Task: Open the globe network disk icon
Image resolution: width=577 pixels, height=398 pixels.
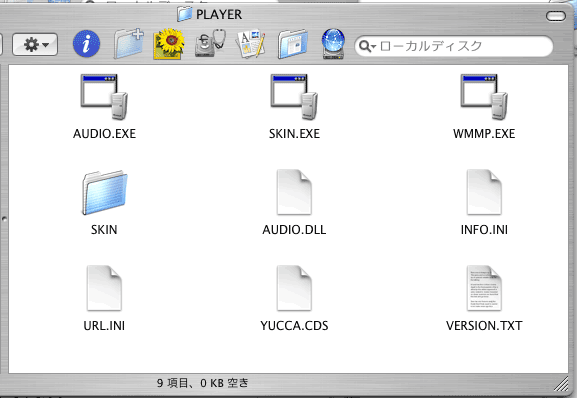Action: point(333,44)
